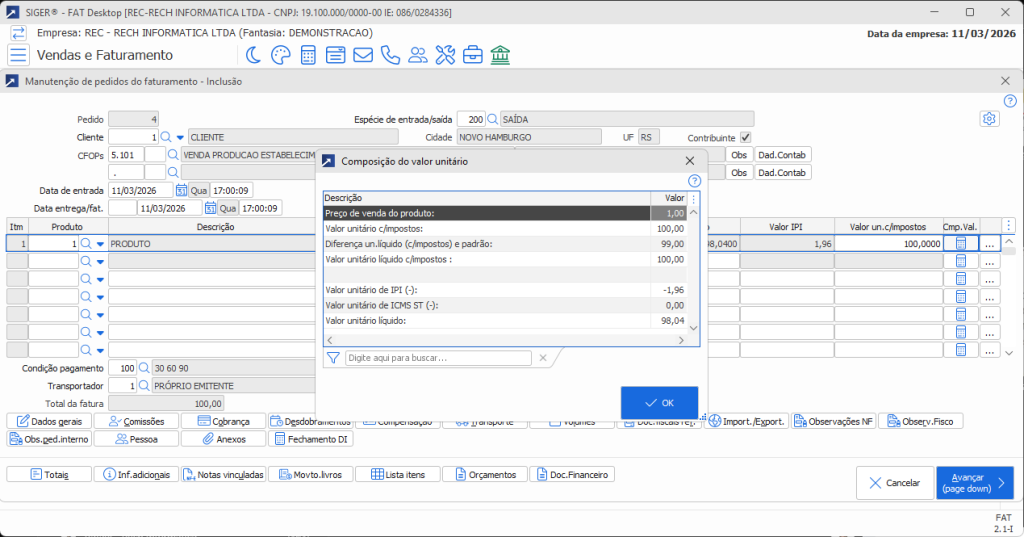This screenshot has height=537, width=1024.
Task: Confirm the dialog with OK button
Action: [659, 402]
